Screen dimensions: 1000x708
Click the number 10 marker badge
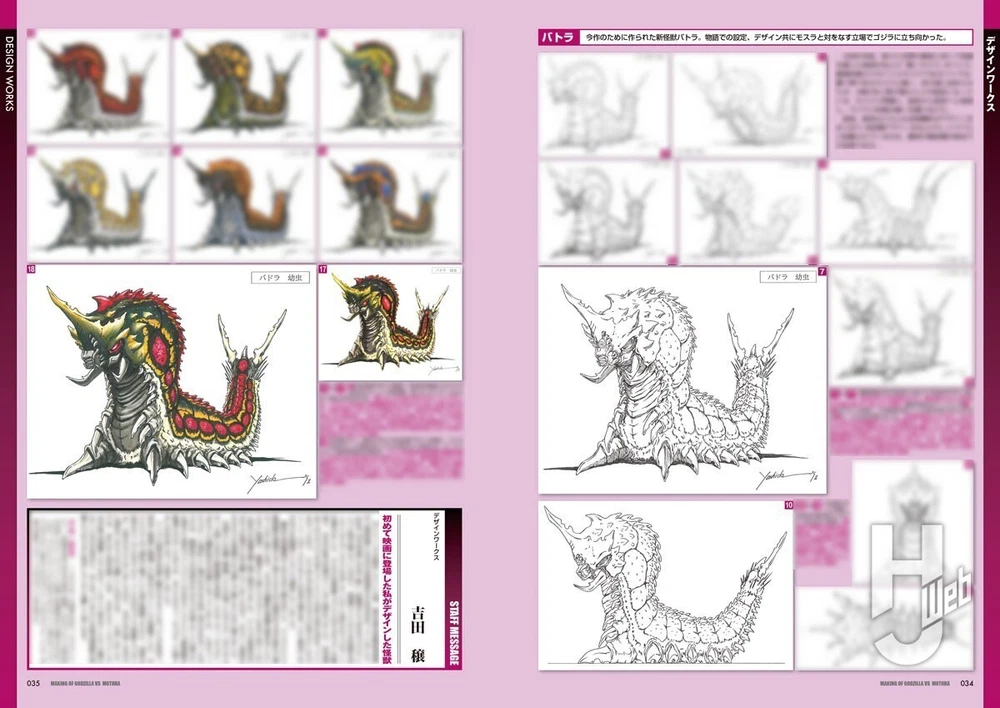[x=789, y=506]
